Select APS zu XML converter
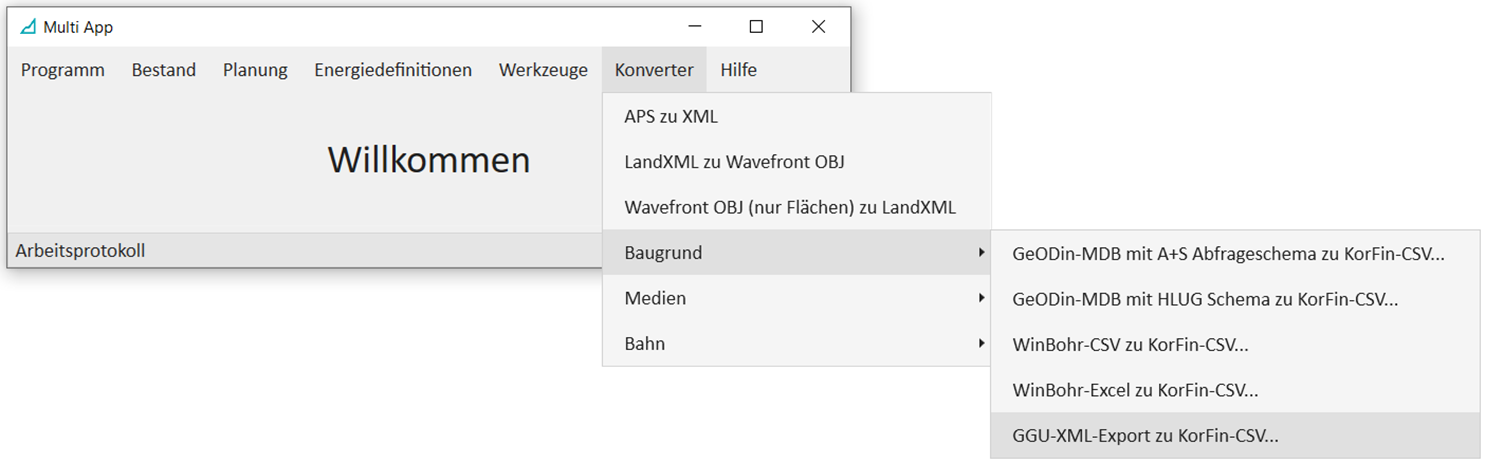Image resolution: width=1485 pixels, height=463 pixels. tap(796, 117)
